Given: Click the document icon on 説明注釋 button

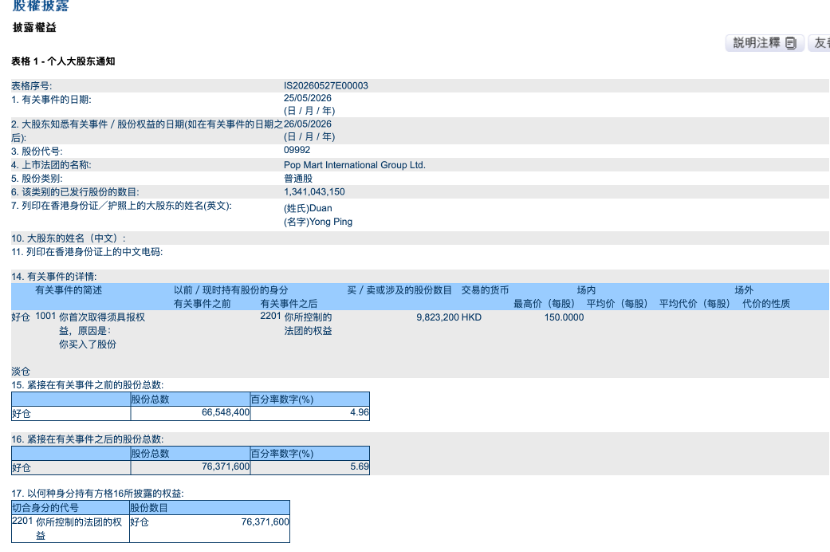Looking at the screenshot, I should coord(791,43).
